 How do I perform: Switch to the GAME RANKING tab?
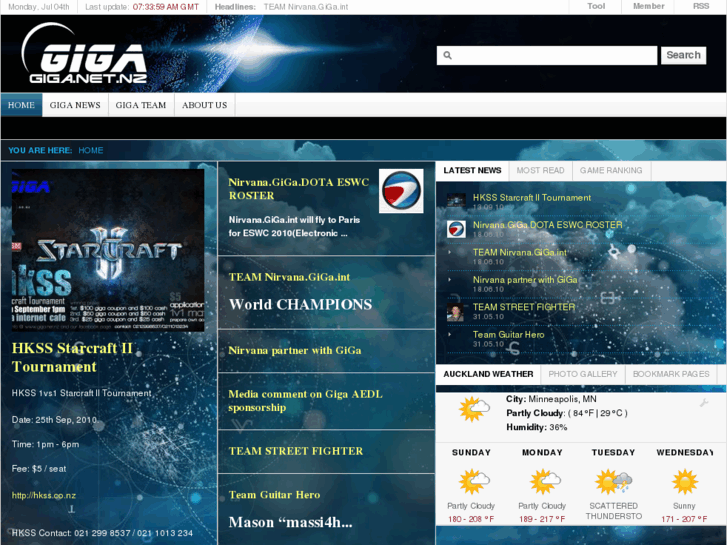tap(611, 170)
